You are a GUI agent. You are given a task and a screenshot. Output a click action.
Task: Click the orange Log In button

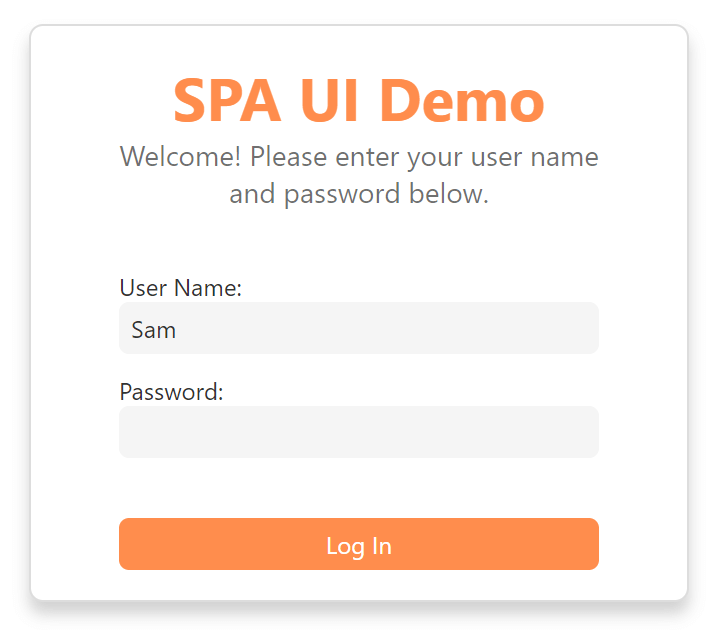click(358, 545)
